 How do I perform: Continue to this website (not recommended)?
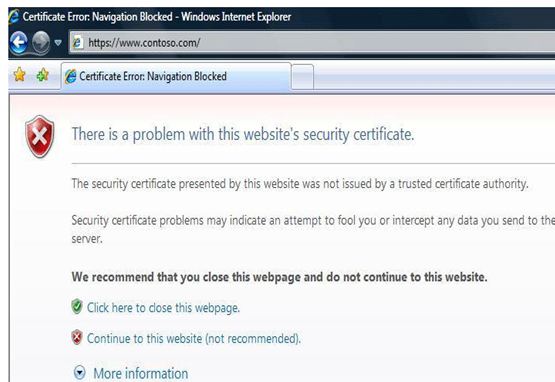[x=194, y=338]
